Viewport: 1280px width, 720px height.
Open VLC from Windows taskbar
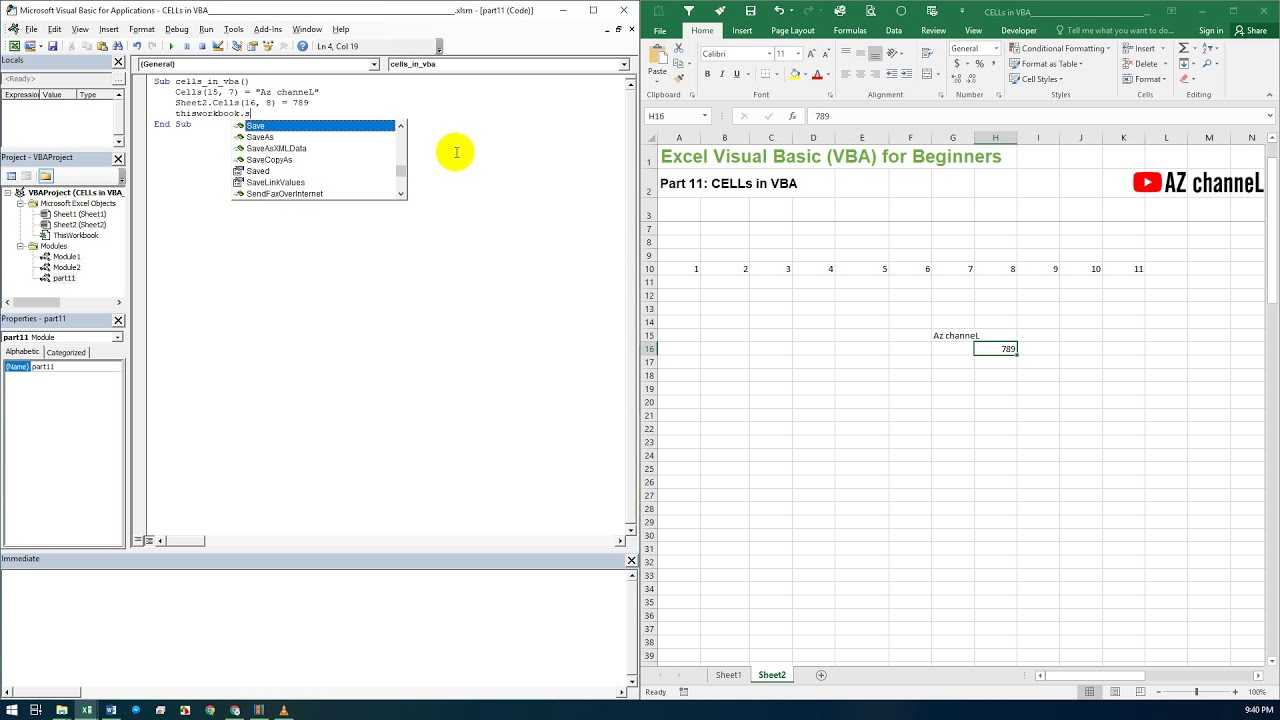tap(283, 710)
